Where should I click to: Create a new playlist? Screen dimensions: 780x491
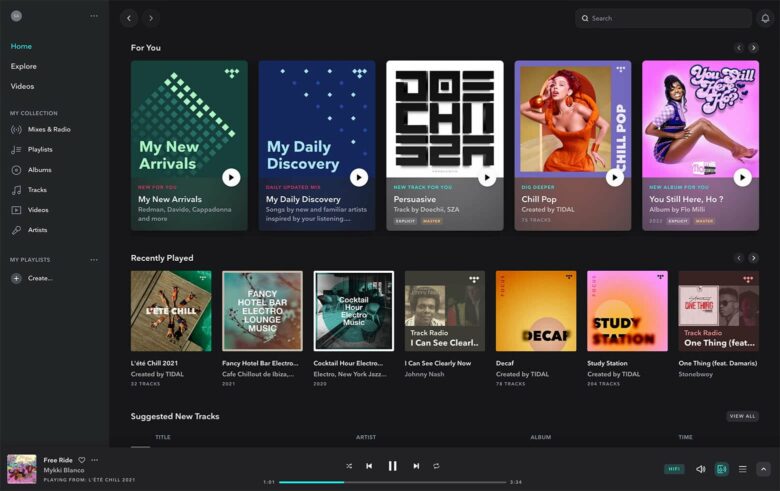click(x=32, y=278)
